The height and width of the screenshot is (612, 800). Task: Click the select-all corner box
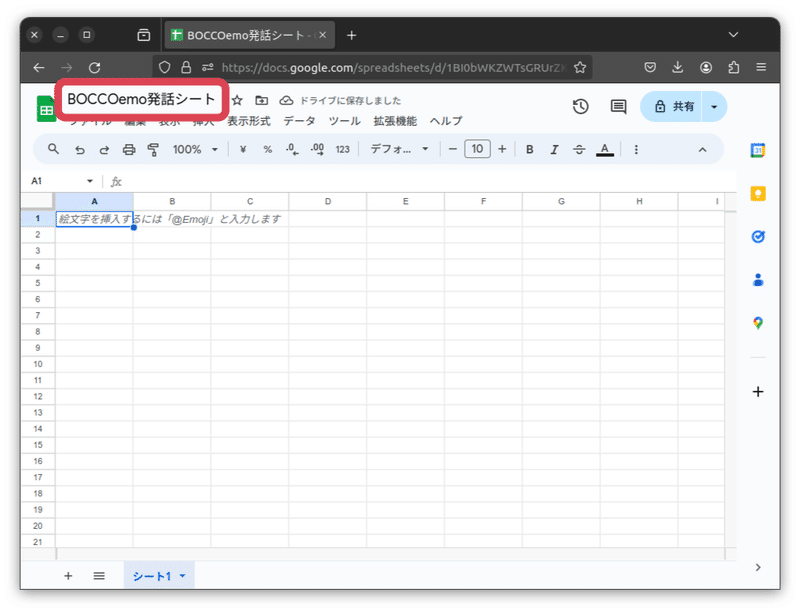click(38, 201)
